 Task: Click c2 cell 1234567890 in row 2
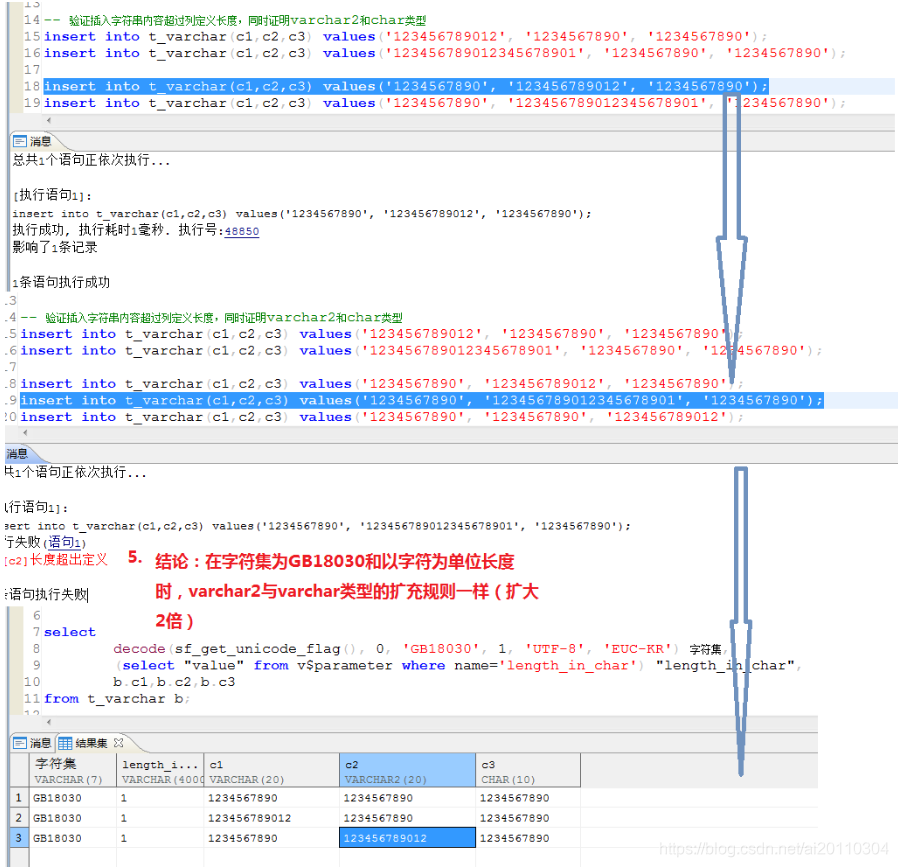pyautogui.click(x=407, y=818)
